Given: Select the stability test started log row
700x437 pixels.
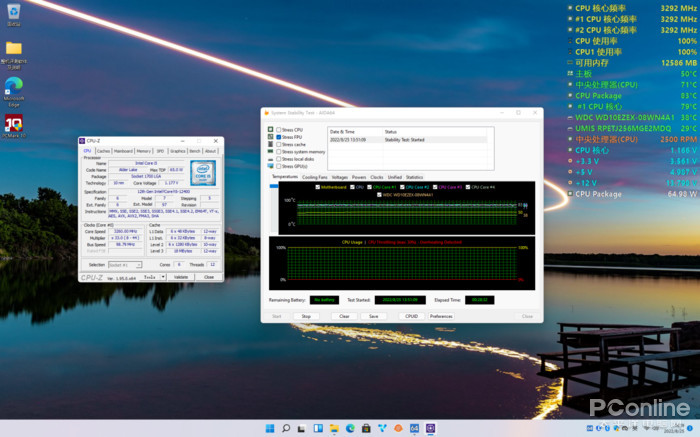Looking at the screenshot, I should point(400,140).
